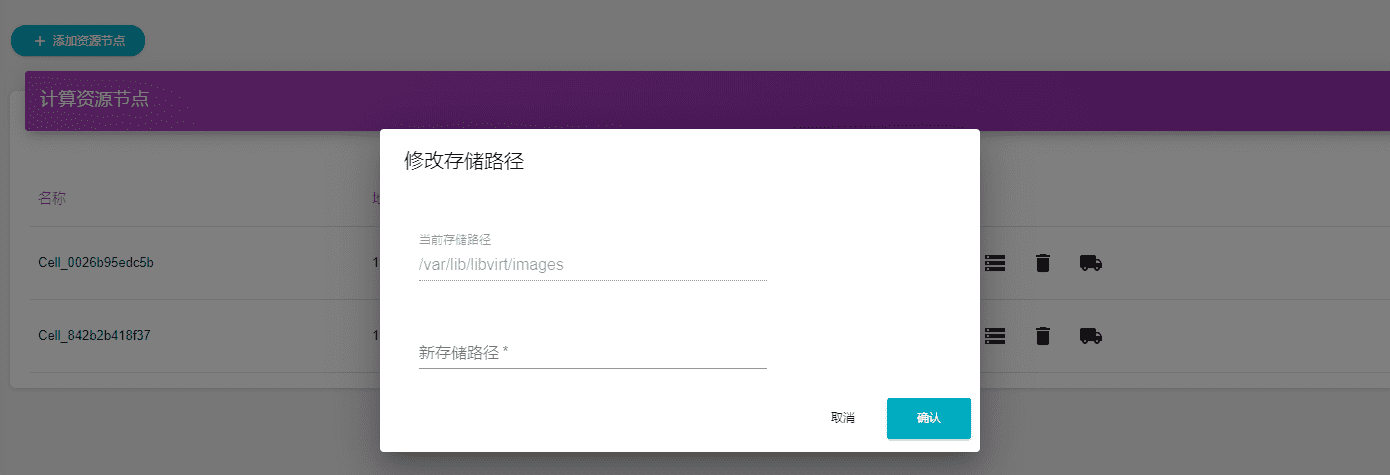Click the 计算资源节点 purple header banner
Image resolution: width=1390 pixels, height=475 pixels.
pos(200,100)
